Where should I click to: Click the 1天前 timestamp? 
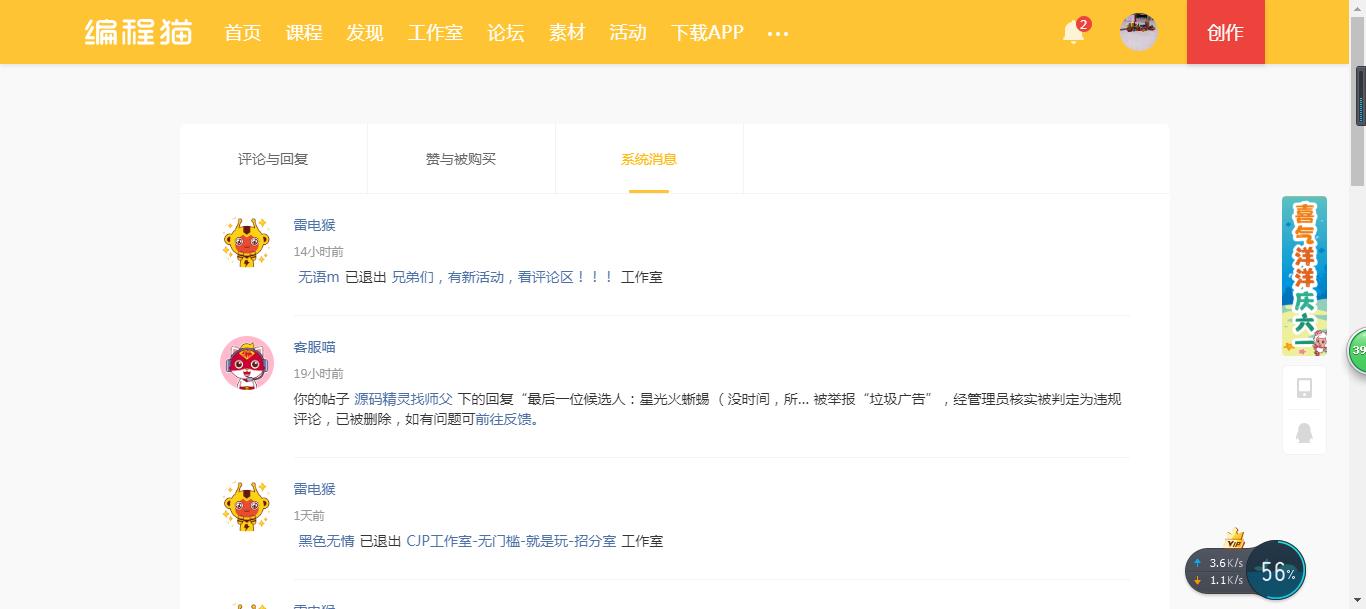[x=309, y=516]
